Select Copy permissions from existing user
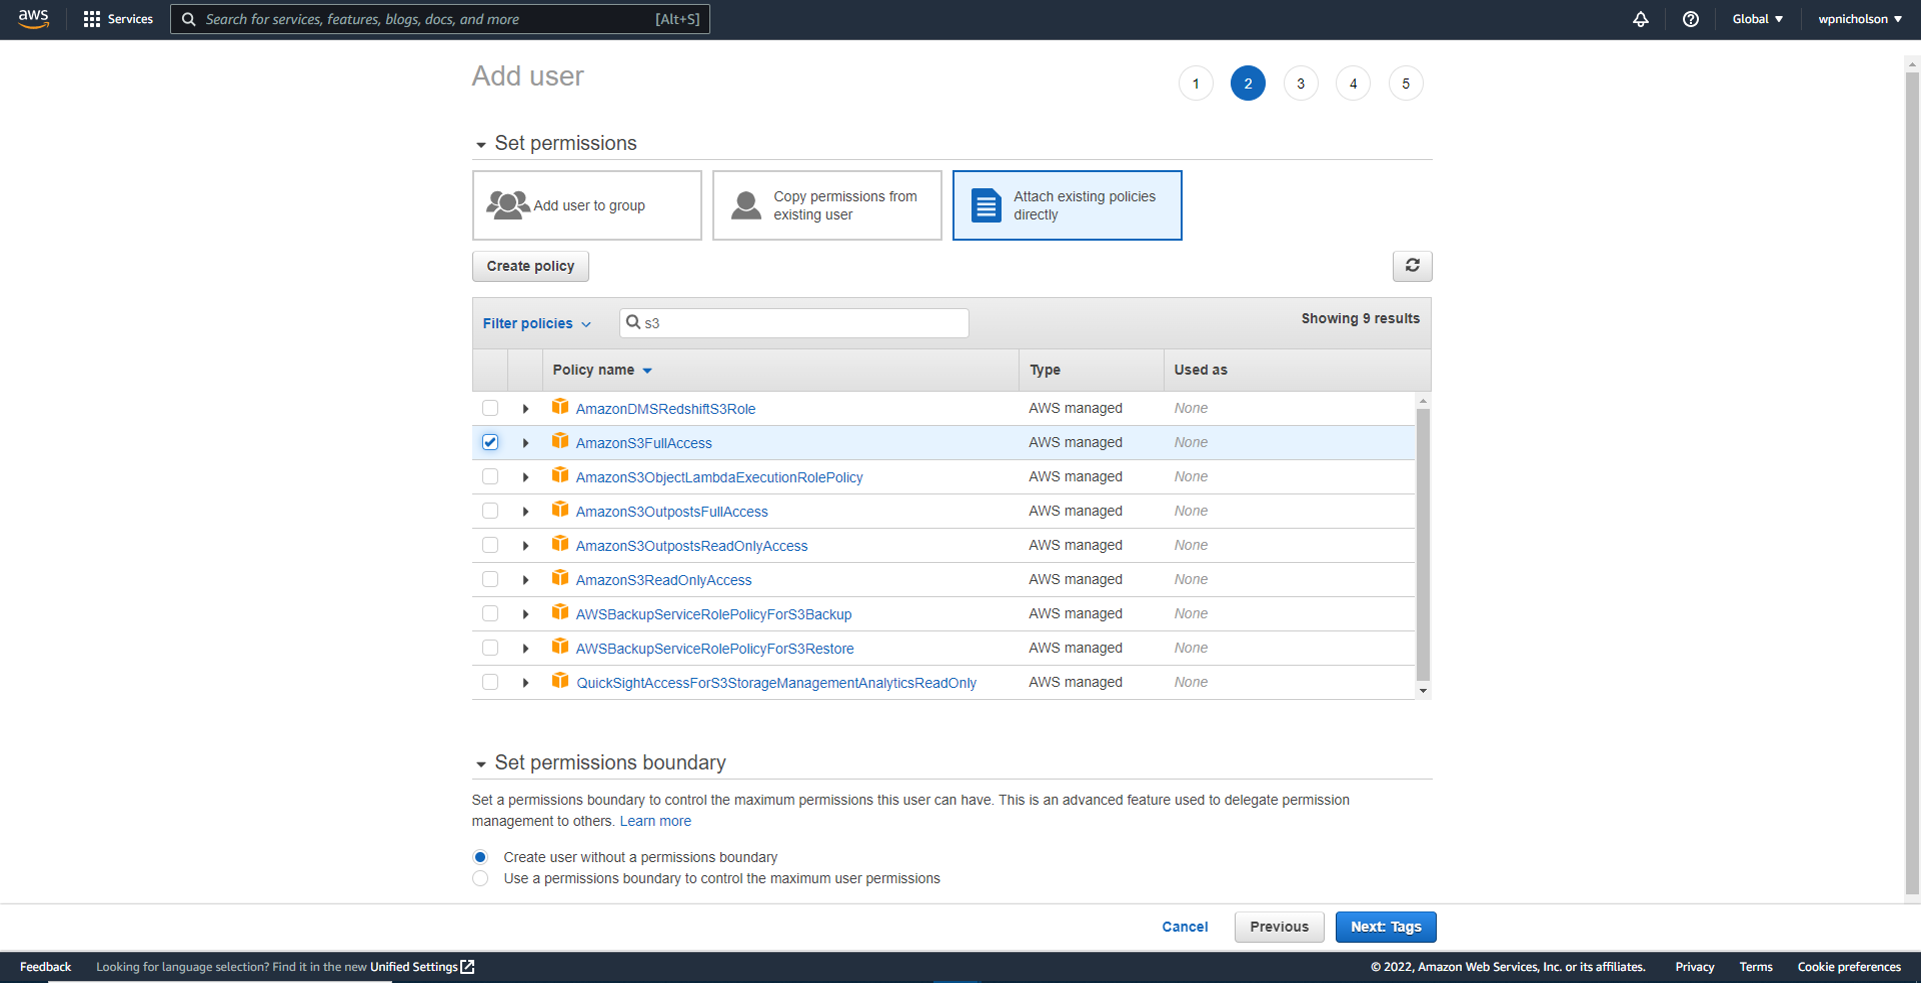The image size is (1921, 983). pyautogui.click(x=827, y=205)
